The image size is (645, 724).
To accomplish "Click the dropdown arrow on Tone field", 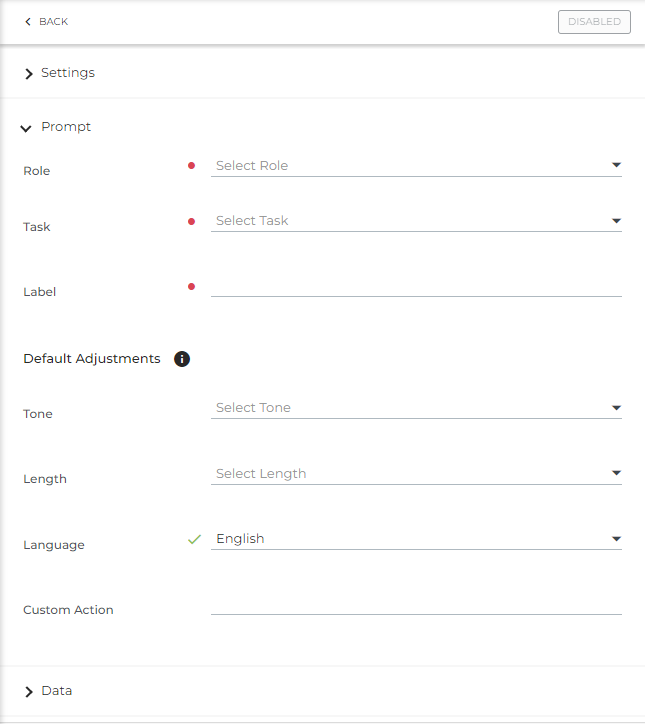I will click(616, 408).
